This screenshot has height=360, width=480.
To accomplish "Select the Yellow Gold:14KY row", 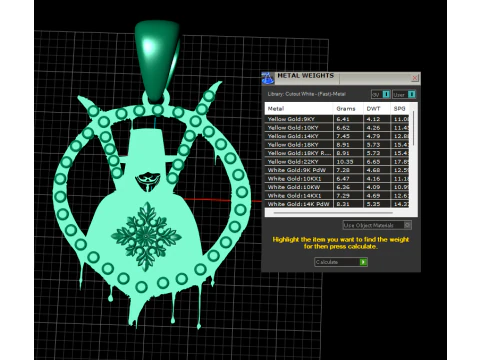I will click(x=337, y=136).
